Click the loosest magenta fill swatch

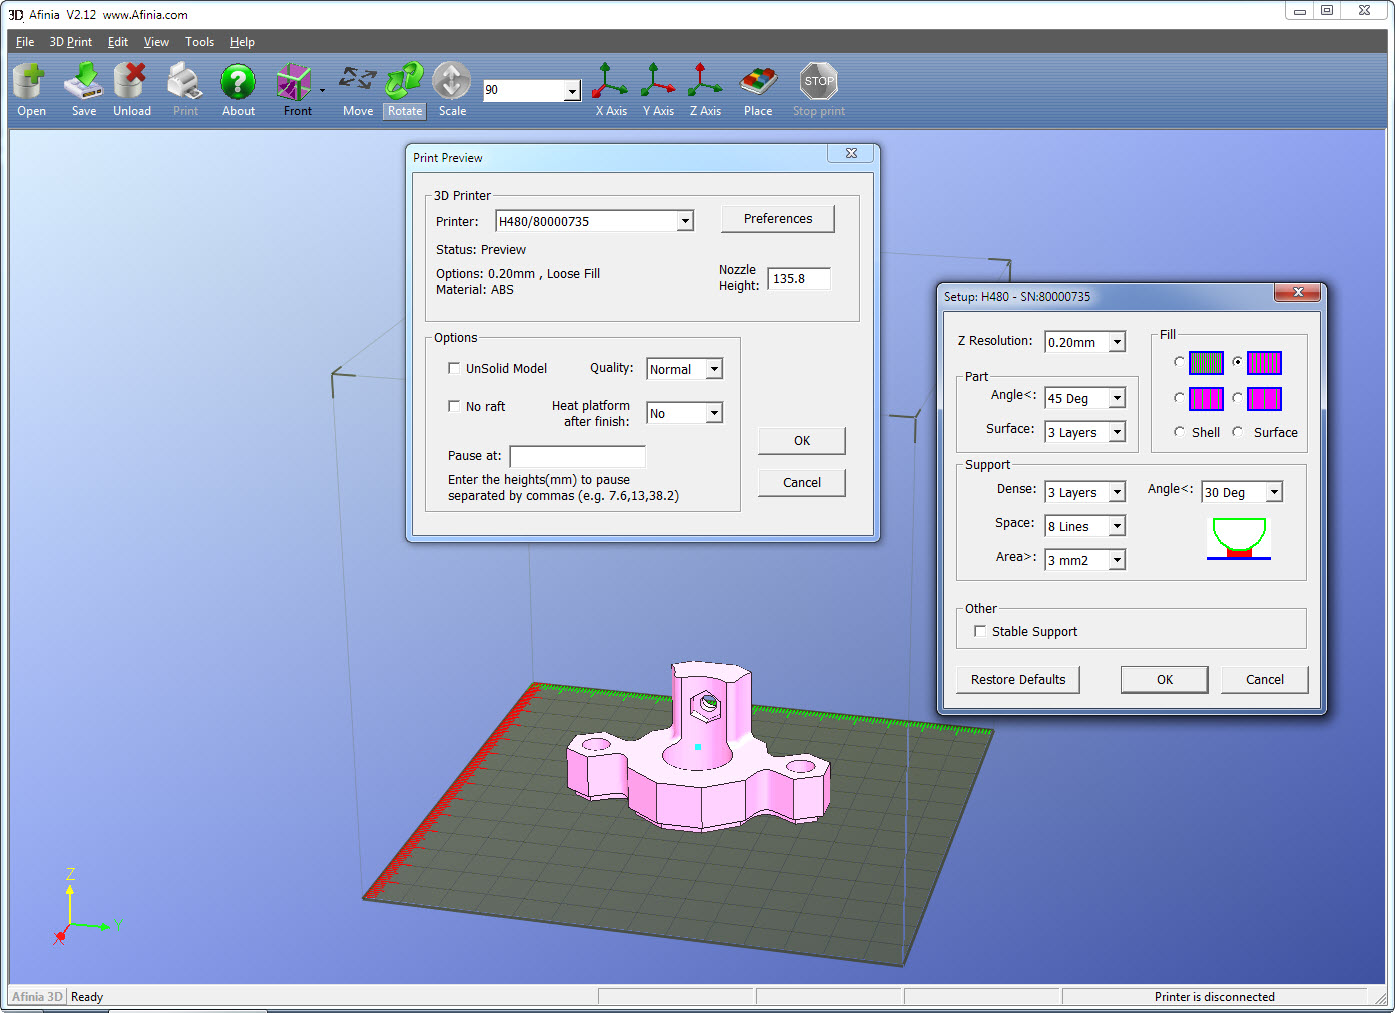coord(1264,399)
